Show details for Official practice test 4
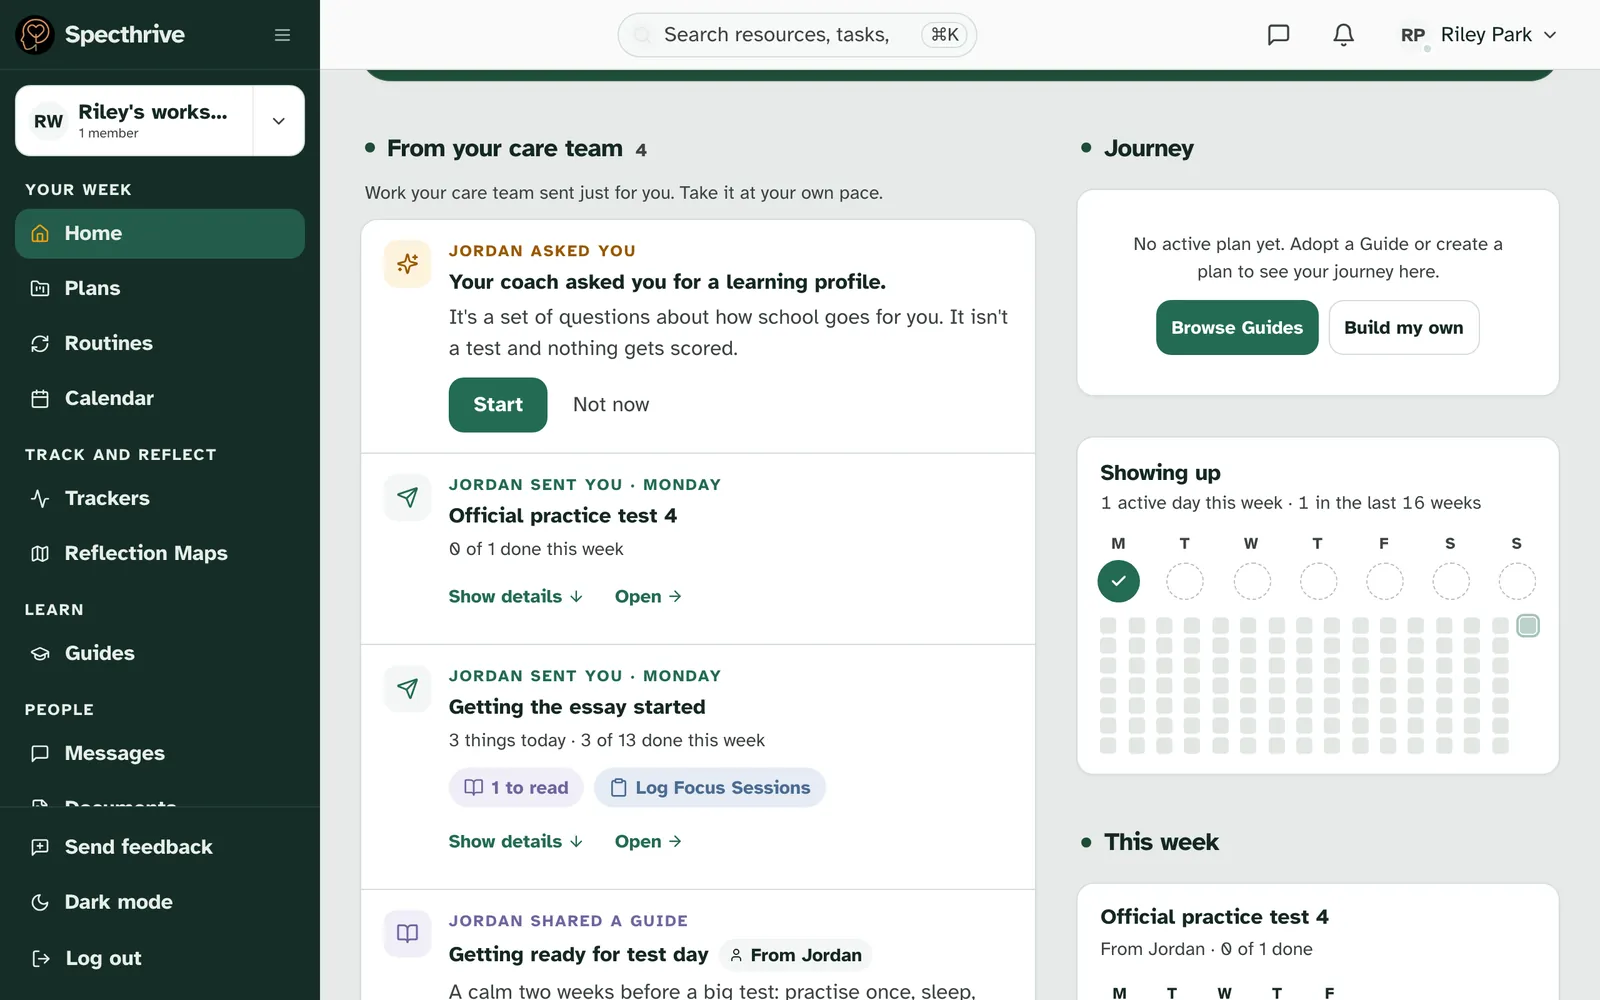The height and width of the screenshot is (1000, 1600). (x=516, y=596)
